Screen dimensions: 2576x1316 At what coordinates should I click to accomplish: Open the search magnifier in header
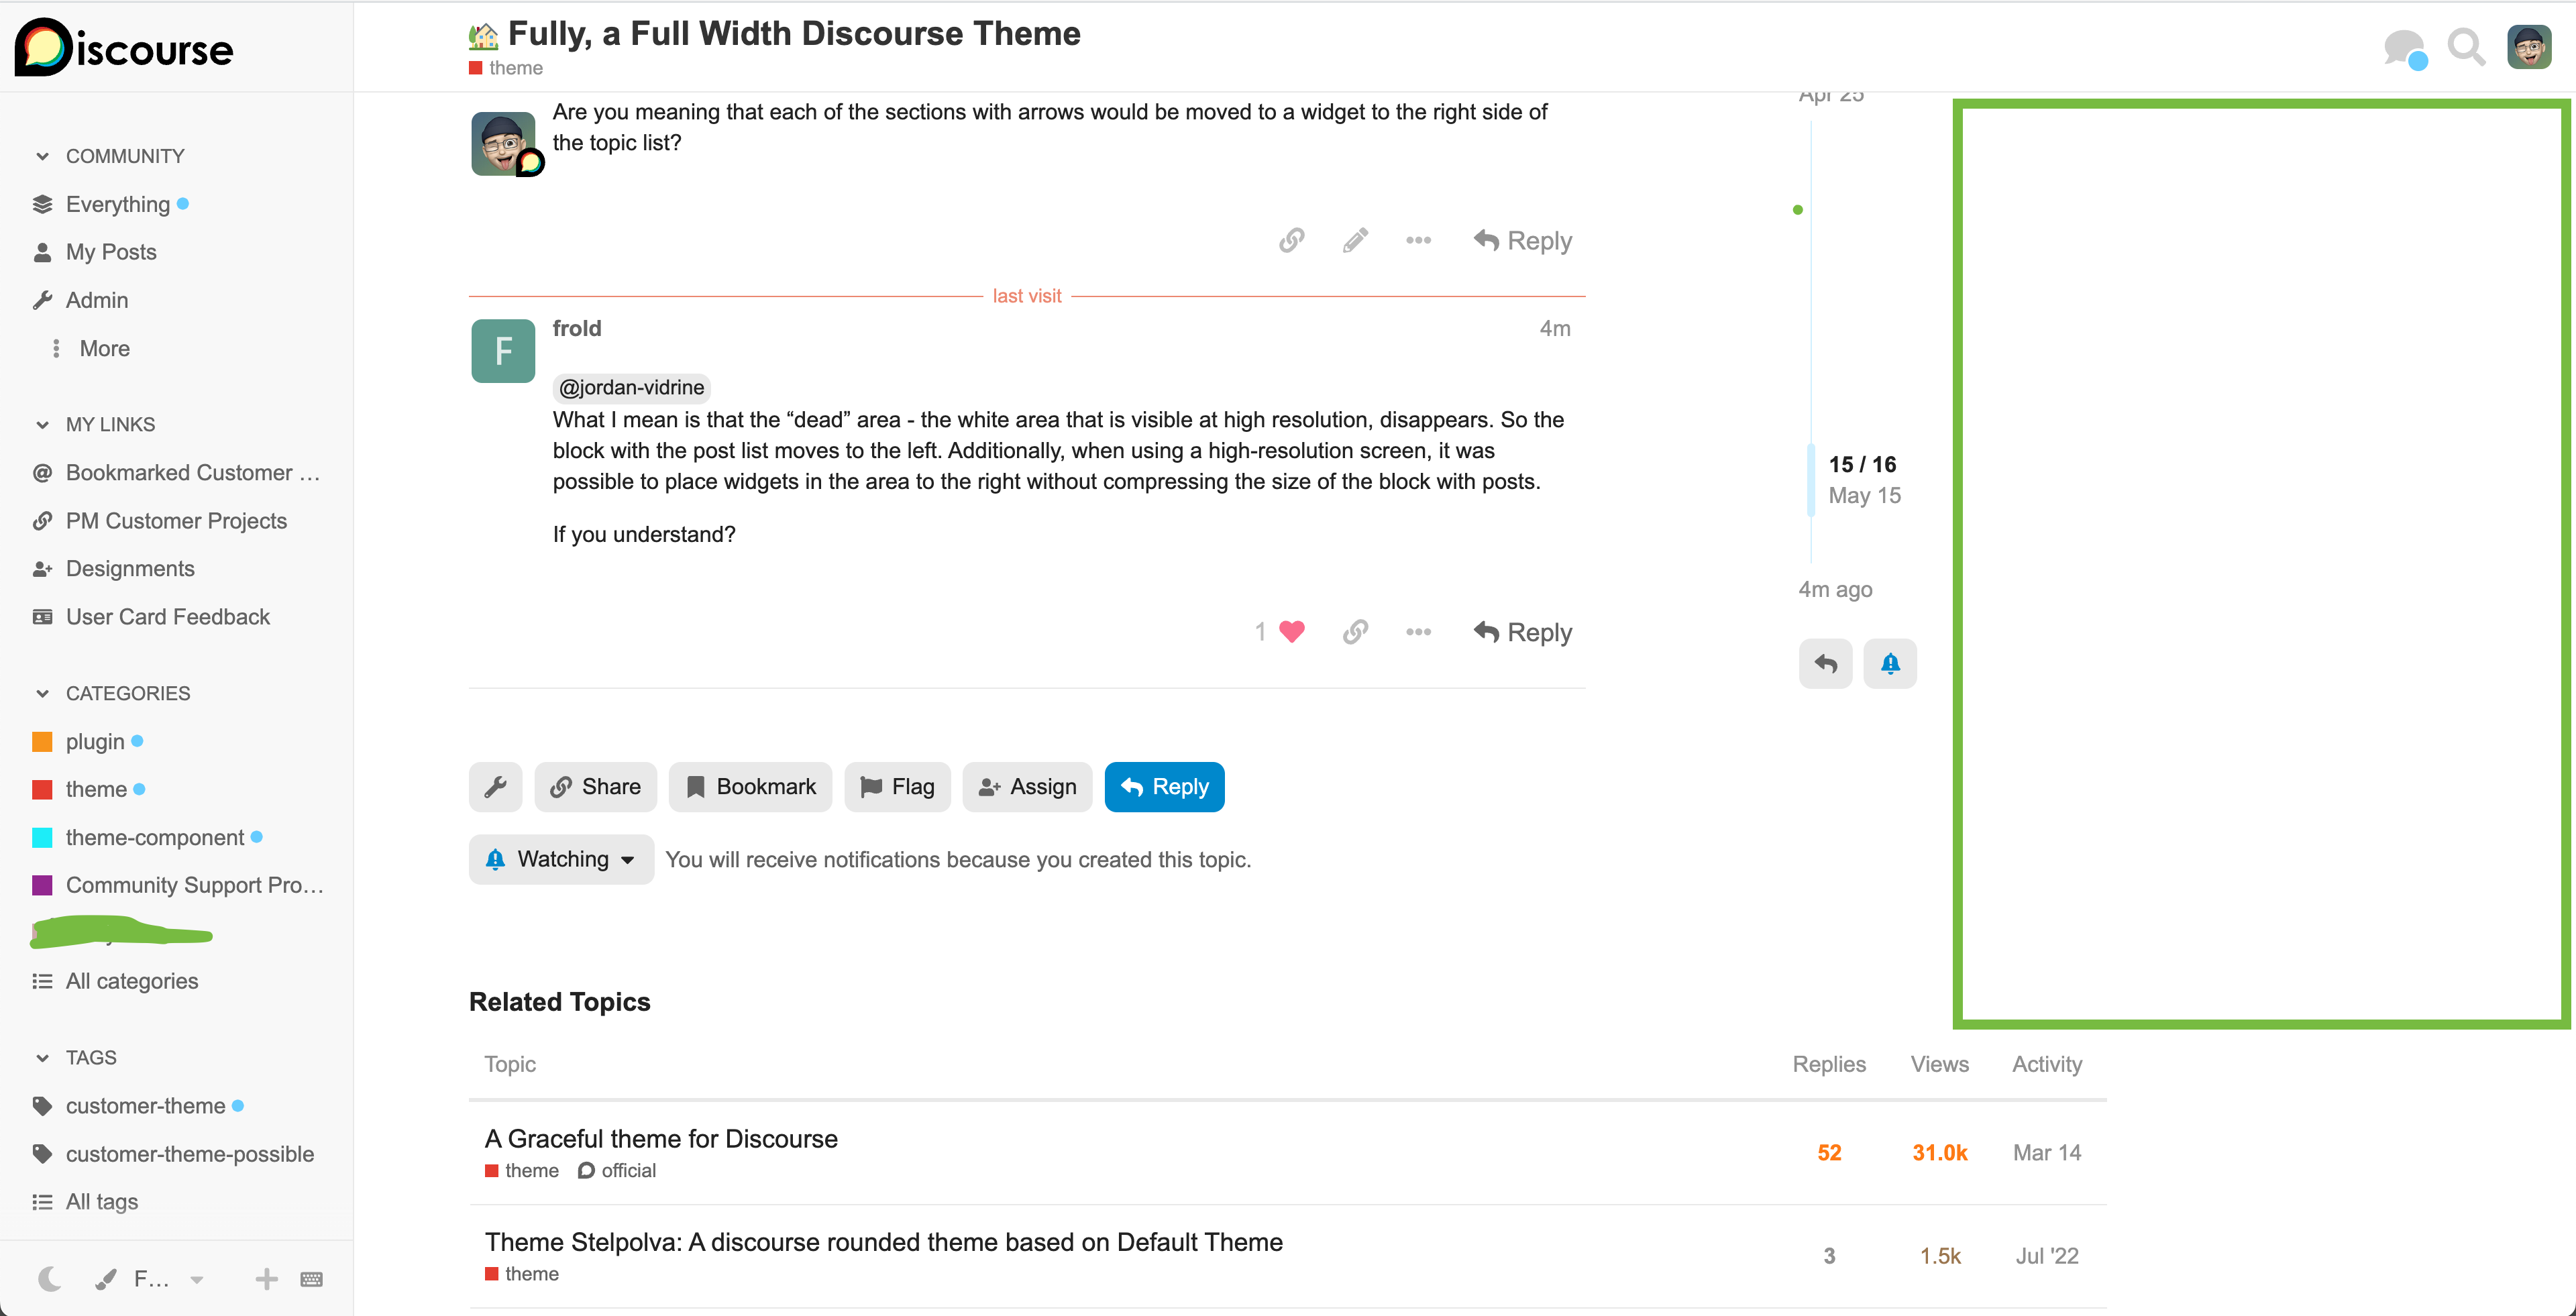coord(2465,47)
